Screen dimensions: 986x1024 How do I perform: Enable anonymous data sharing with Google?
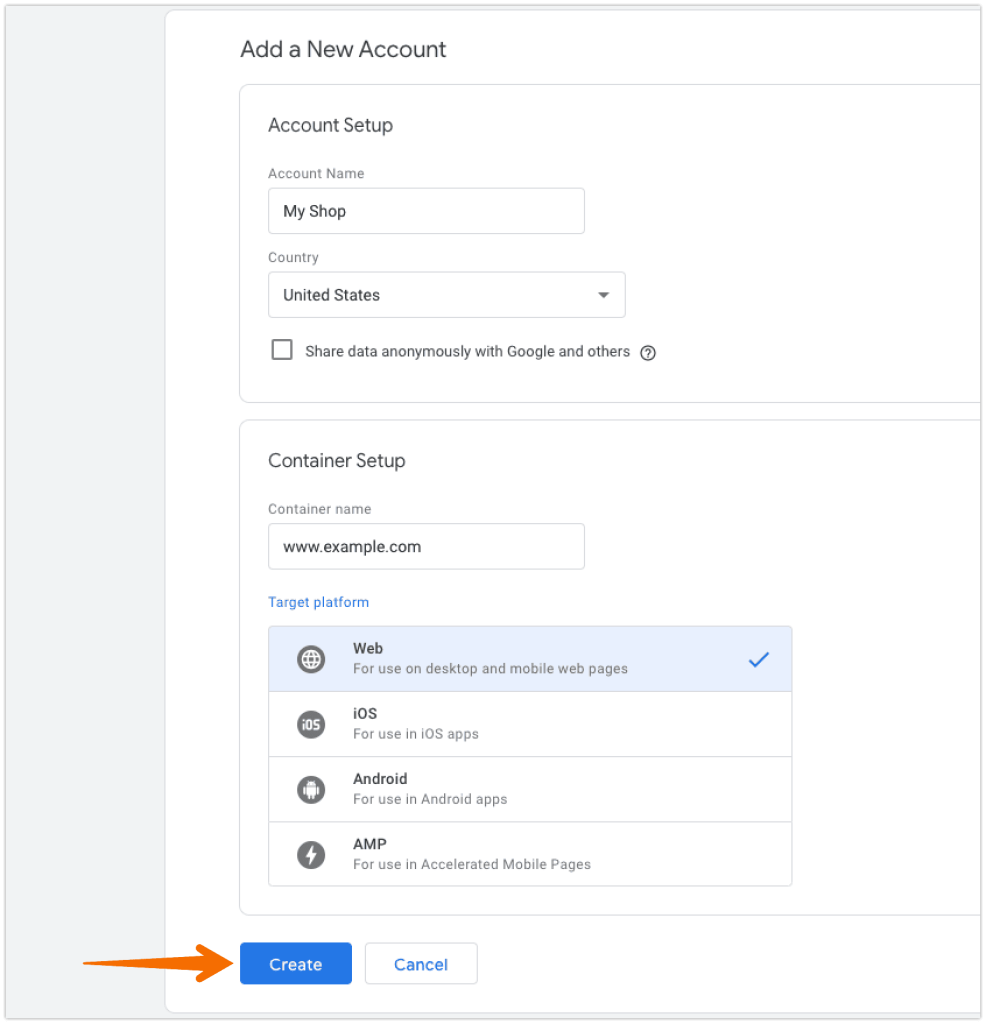281,349
